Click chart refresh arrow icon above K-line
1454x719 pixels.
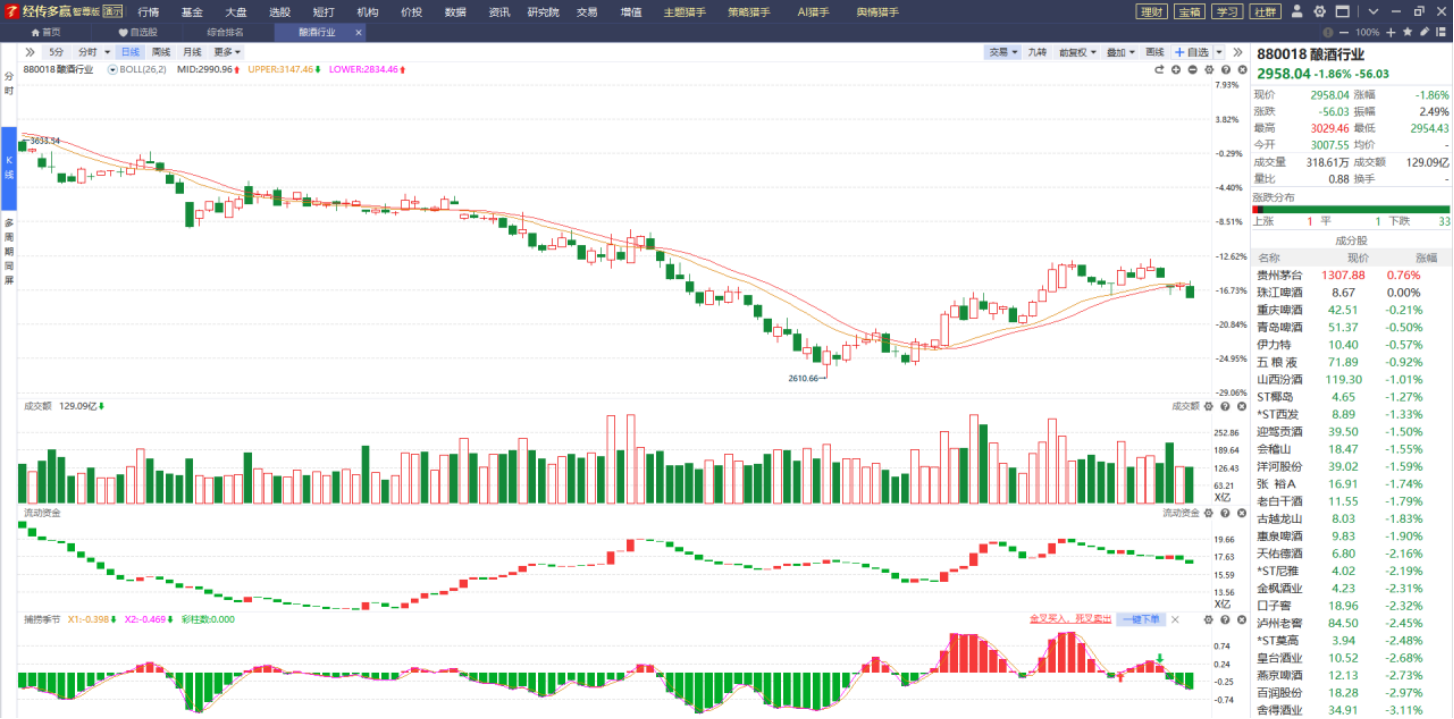pos(1160,70)
